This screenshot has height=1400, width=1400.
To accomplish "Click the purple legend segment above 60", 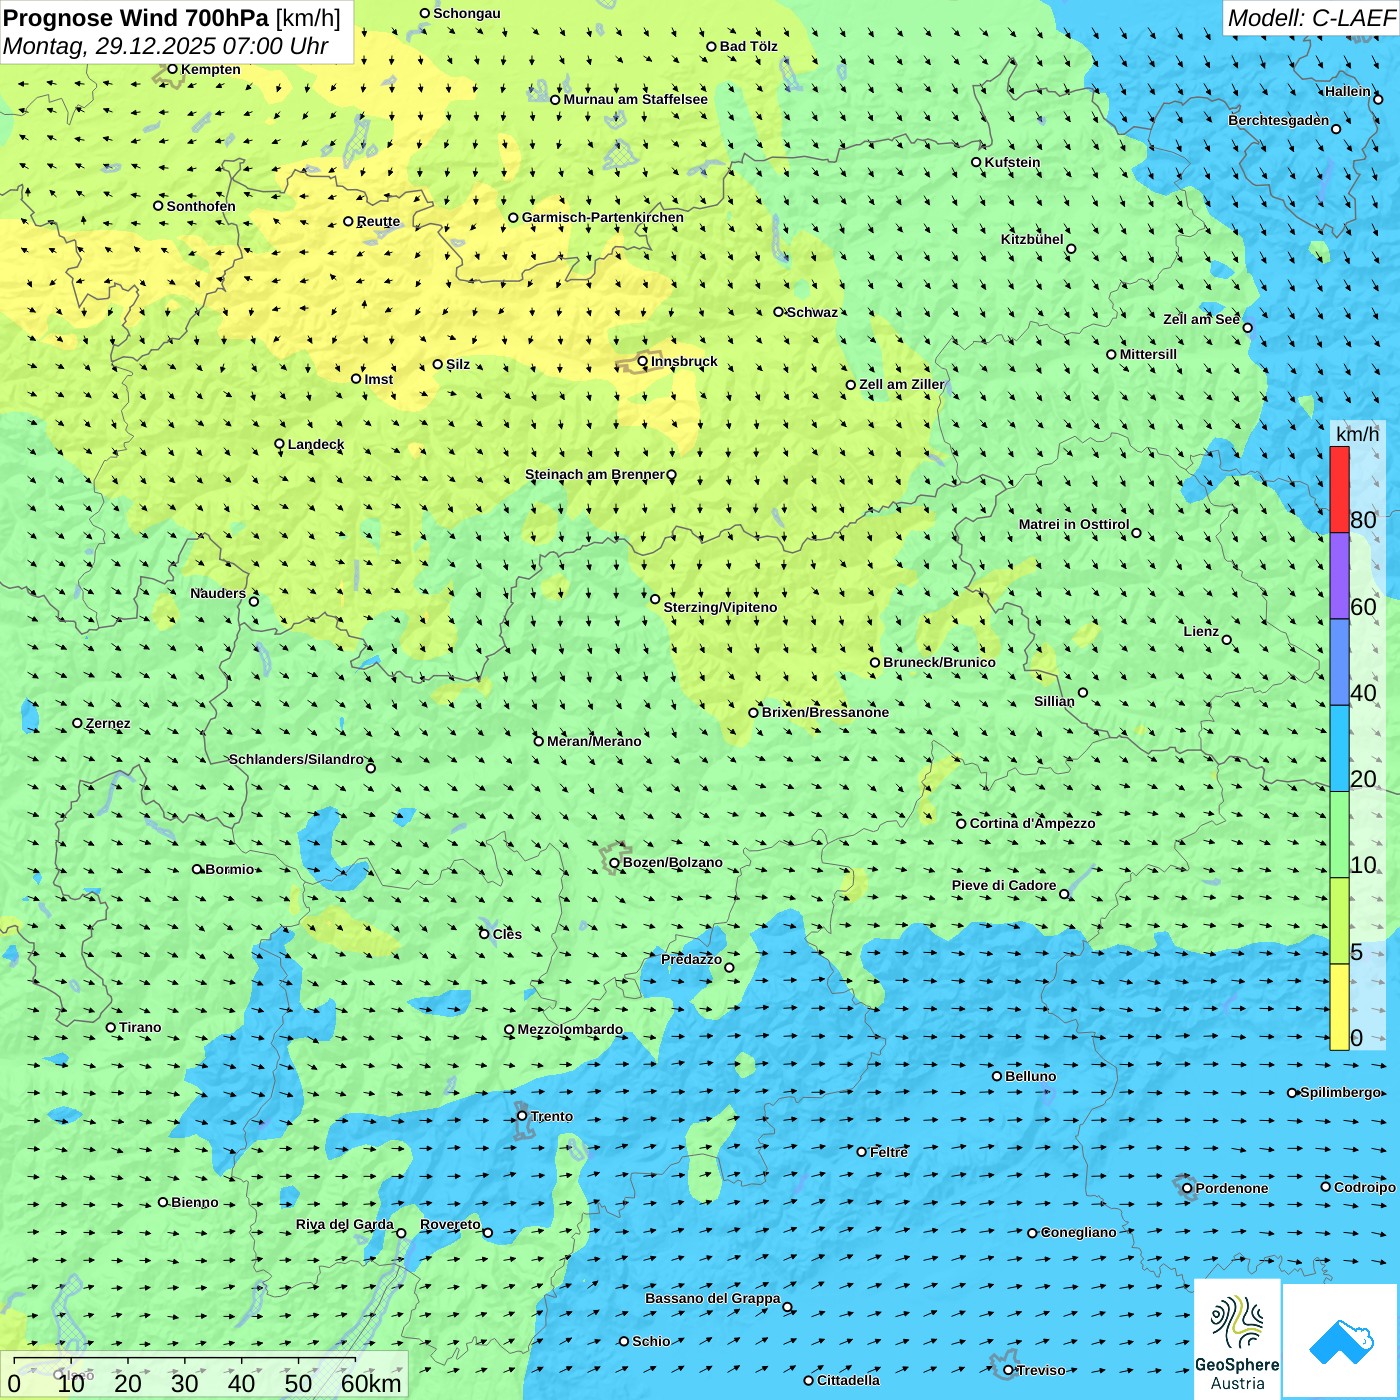I will coord(1339,576).
